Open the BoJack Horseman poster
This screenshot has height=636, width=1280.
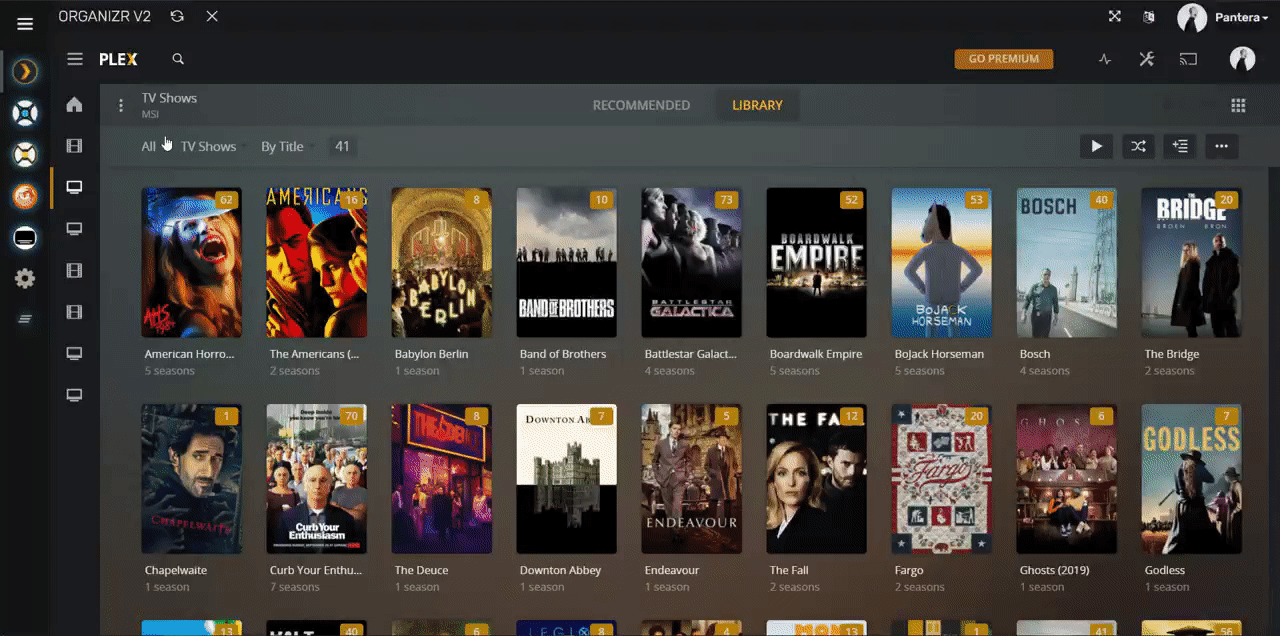[941, 262]
